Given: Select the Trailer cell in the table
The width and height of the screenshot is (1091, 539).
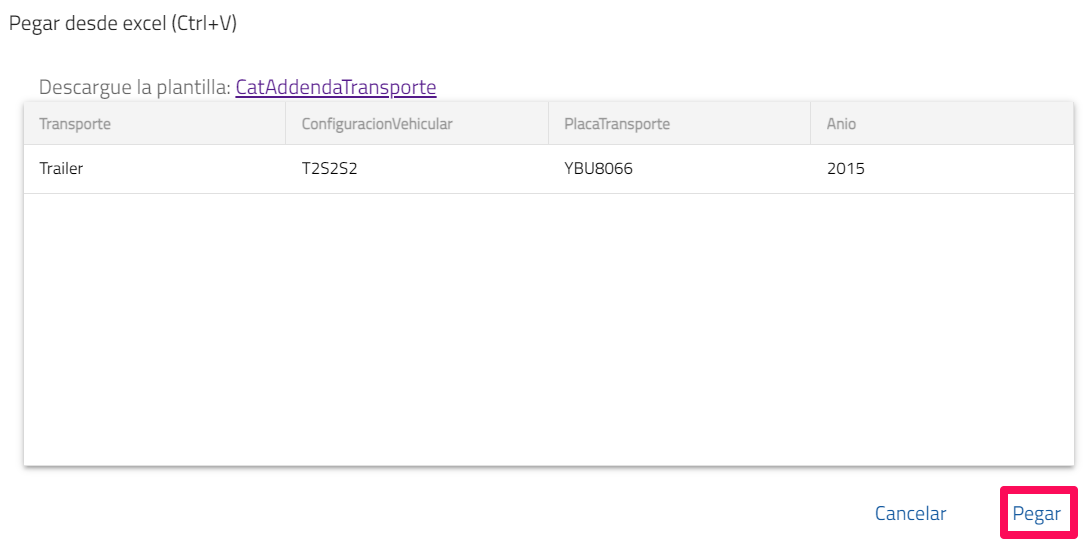Looking at the screenshot, I should [61, 169].
